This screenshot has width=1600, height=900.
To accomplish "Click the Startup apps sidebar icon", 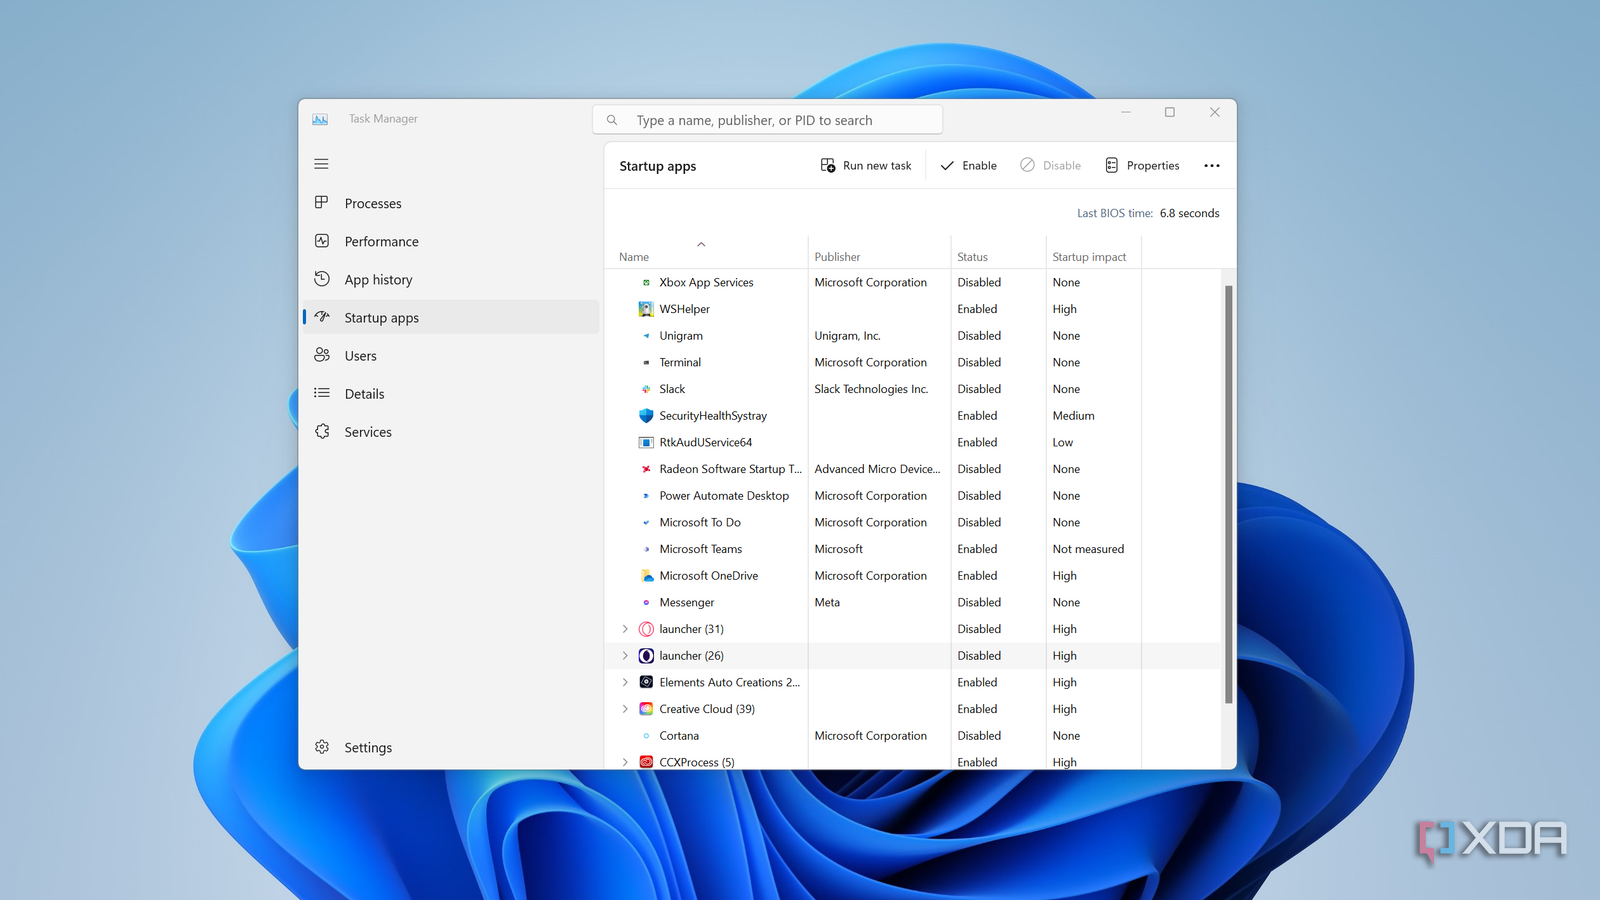I will pos(321,317).
